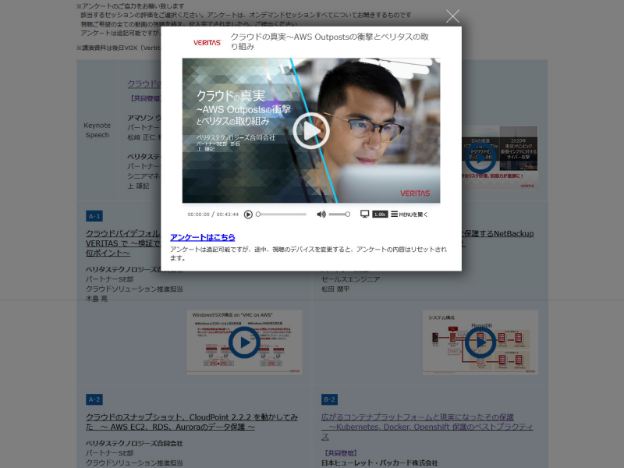
Task: Close the video popup with the X
Action: (x=452, y=16)
